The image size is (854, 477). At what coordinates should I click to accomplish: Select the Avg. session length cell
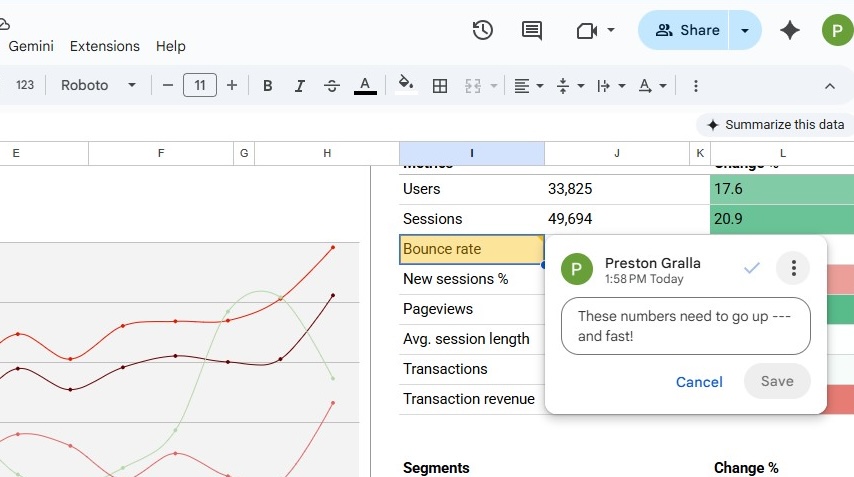(472, 339)
